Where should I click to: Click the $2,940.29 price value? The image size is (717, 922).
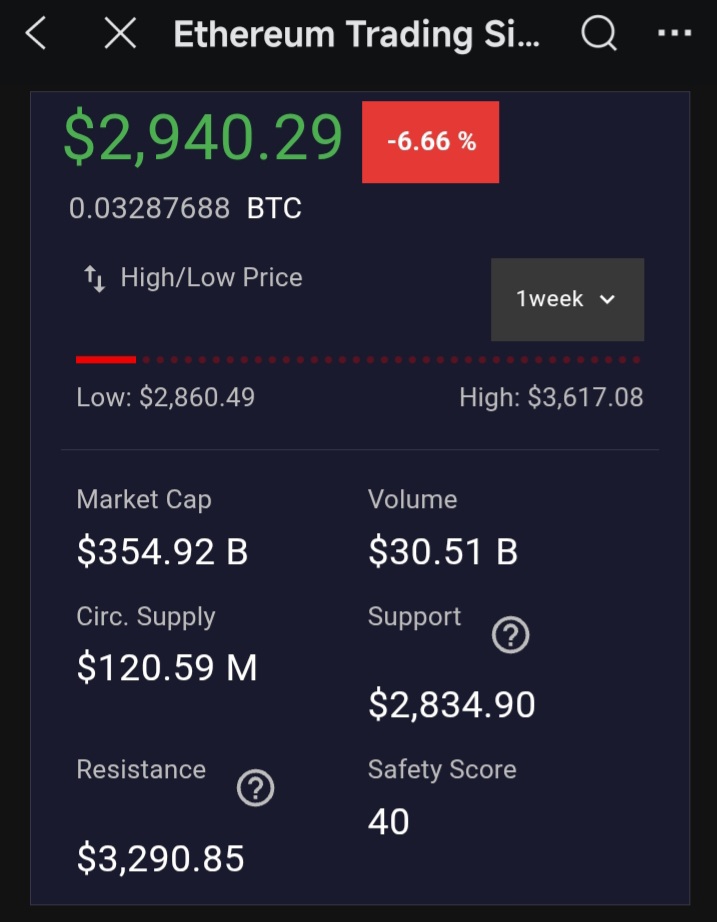click(204, 138)
